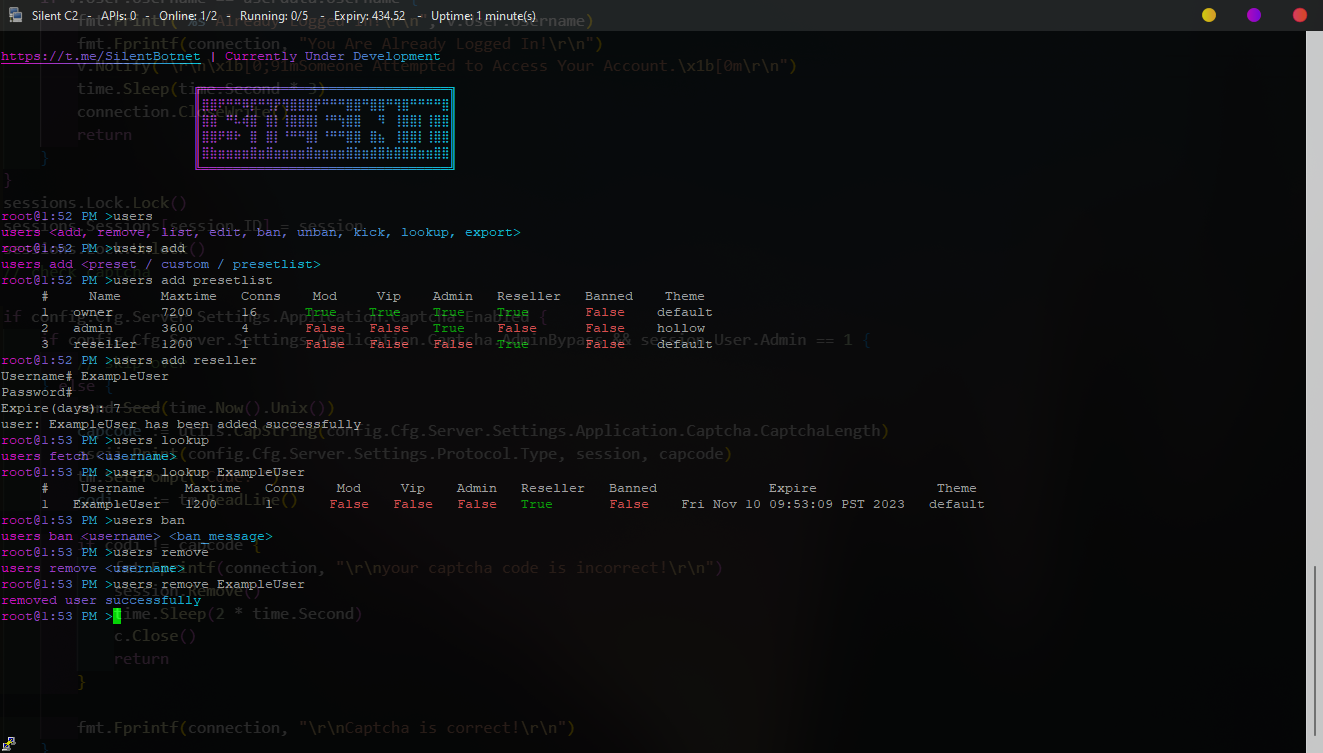Click the PuTTY icon in the title bar
The image size is (1323, 753).
(15, 15)
